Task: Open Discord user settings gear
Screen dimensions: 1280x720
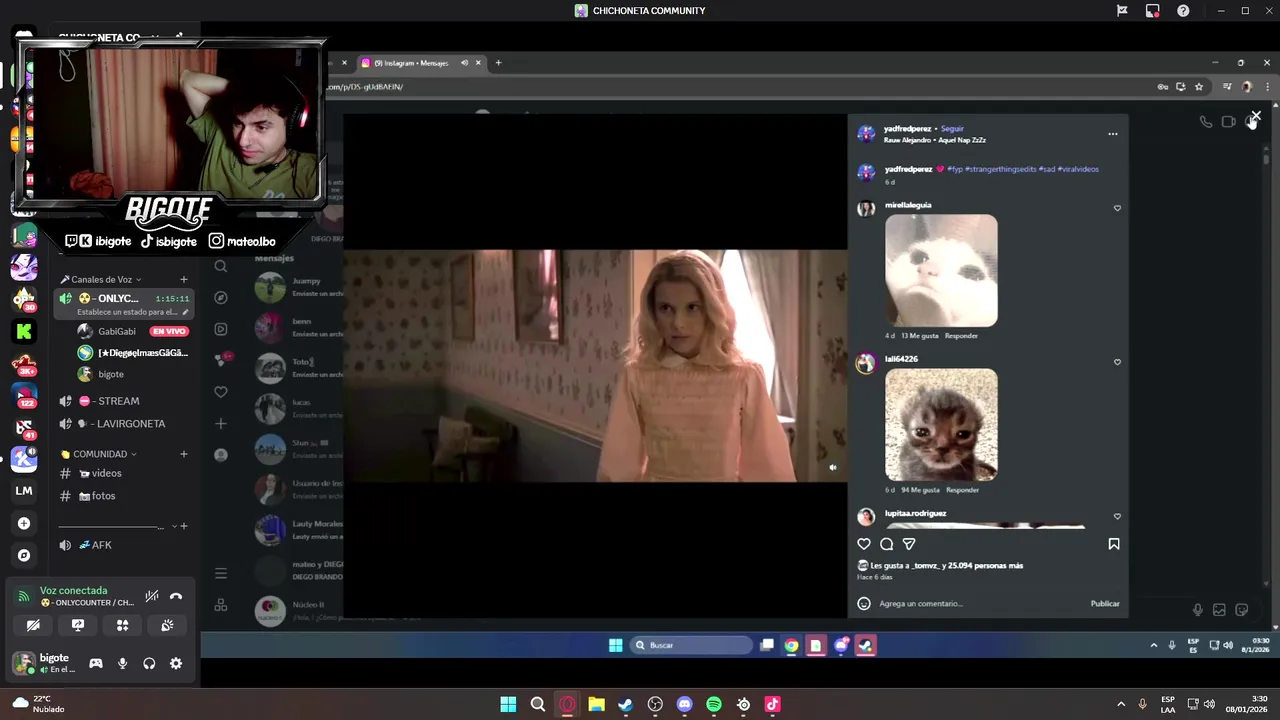Action: coord(176,663)
